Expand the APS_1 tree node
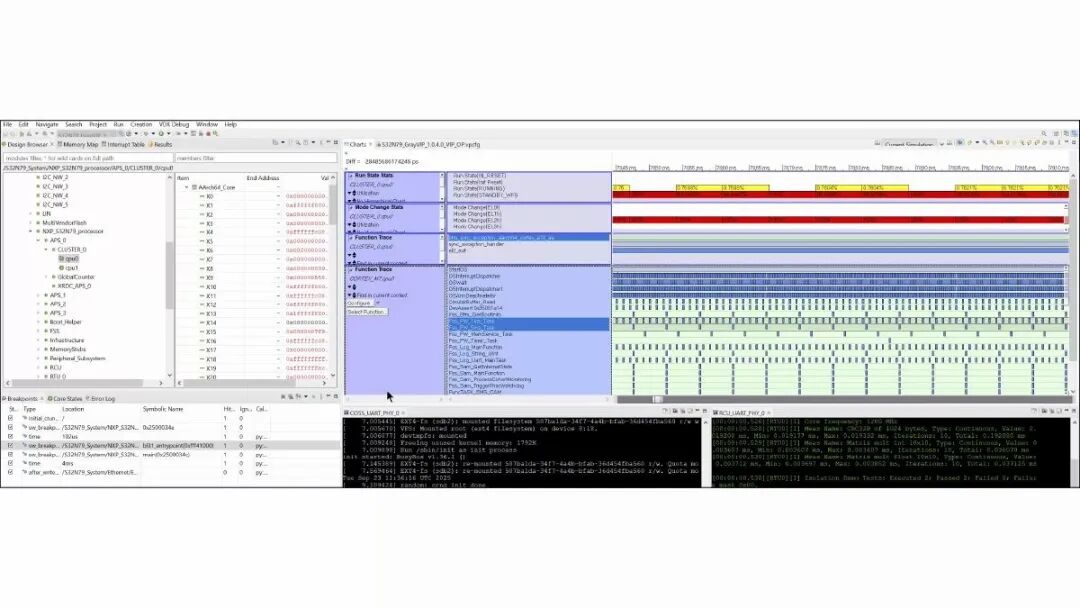 (37, 295)
